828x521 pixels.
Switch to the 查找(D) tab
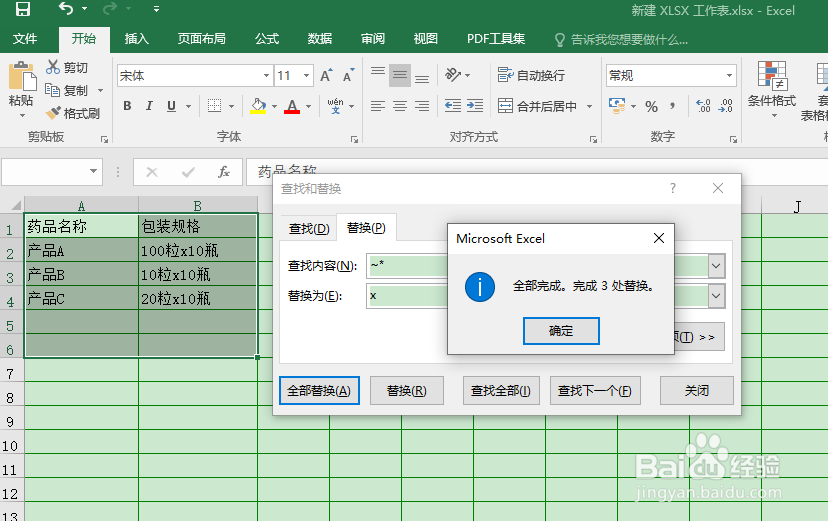(309, 229)
